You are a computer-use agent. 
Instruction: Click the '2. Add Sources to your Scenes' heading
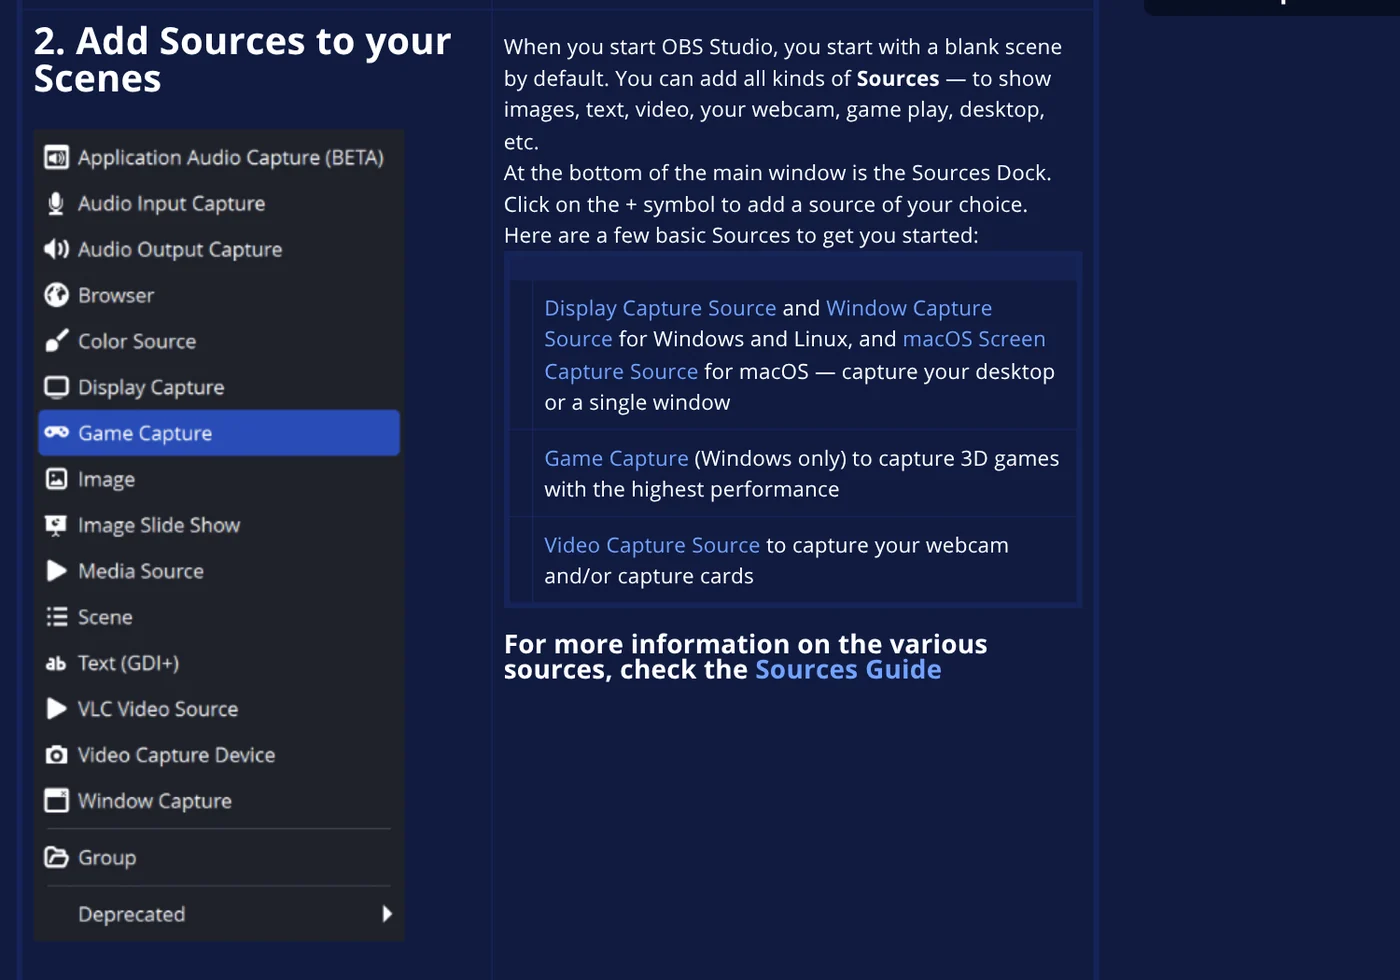242,59
